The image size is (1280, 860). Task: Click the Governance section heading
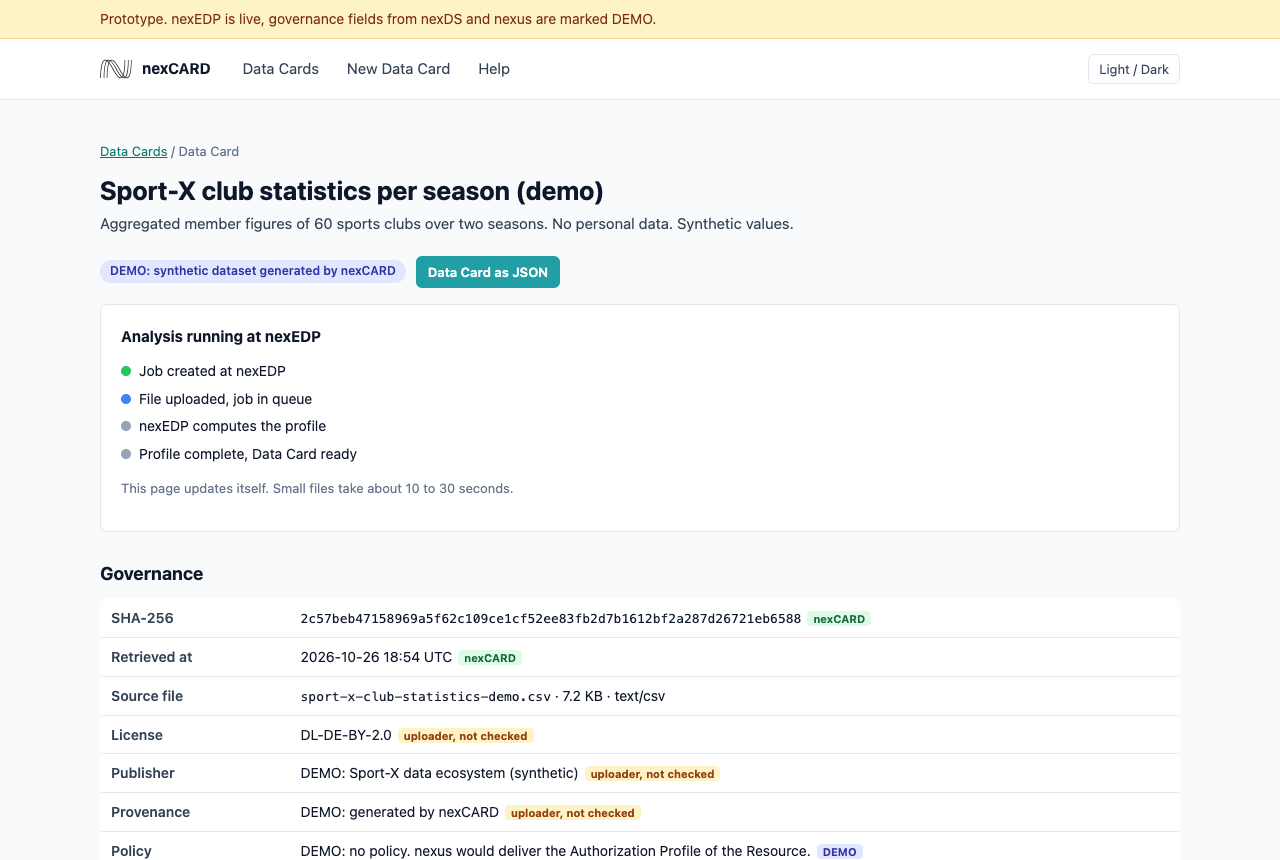[152, 574]
